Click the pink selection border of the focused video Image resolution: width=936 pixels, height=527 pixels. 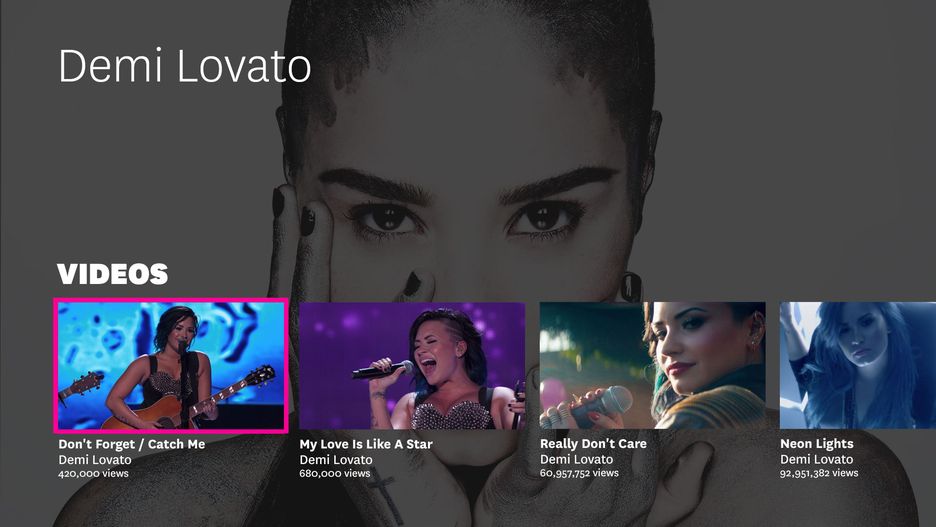coord(171,300)
